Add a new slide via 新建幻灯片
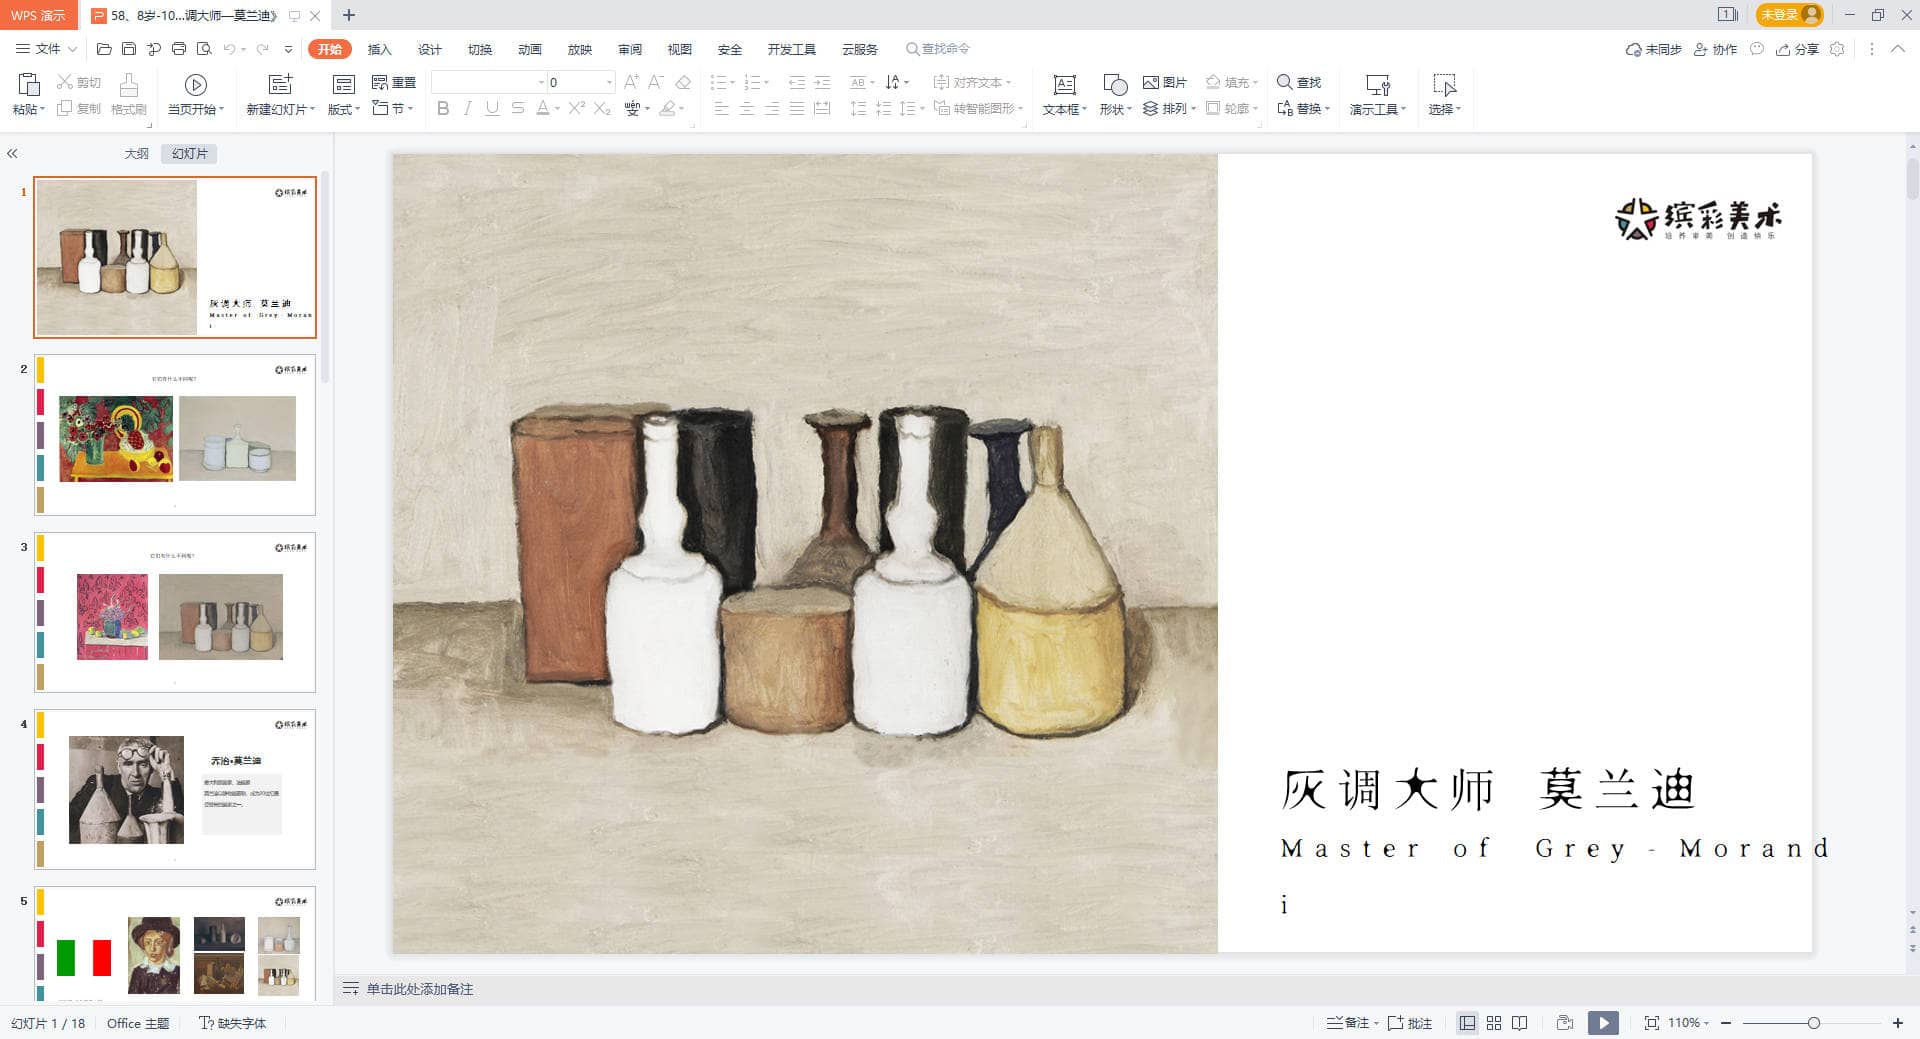Image resolution: width=1920 pixels, height=1039 pixels. coord(281,95)
